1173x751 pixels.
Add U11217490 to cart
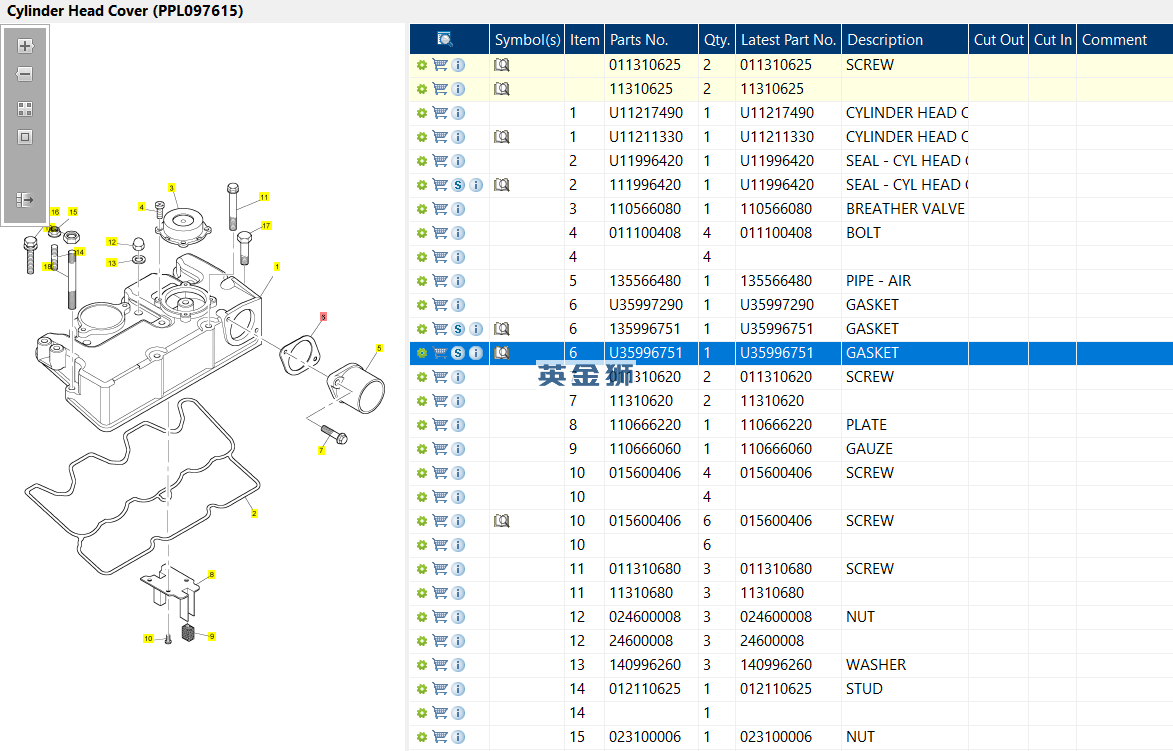[440, 113]
